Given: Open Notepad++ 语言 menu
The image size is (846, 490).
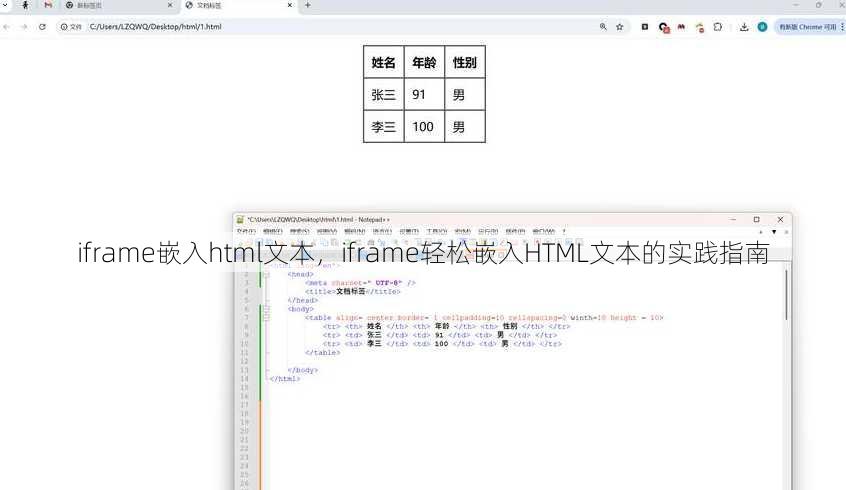Looking at the screenshot, I should [x=382, y=232].
